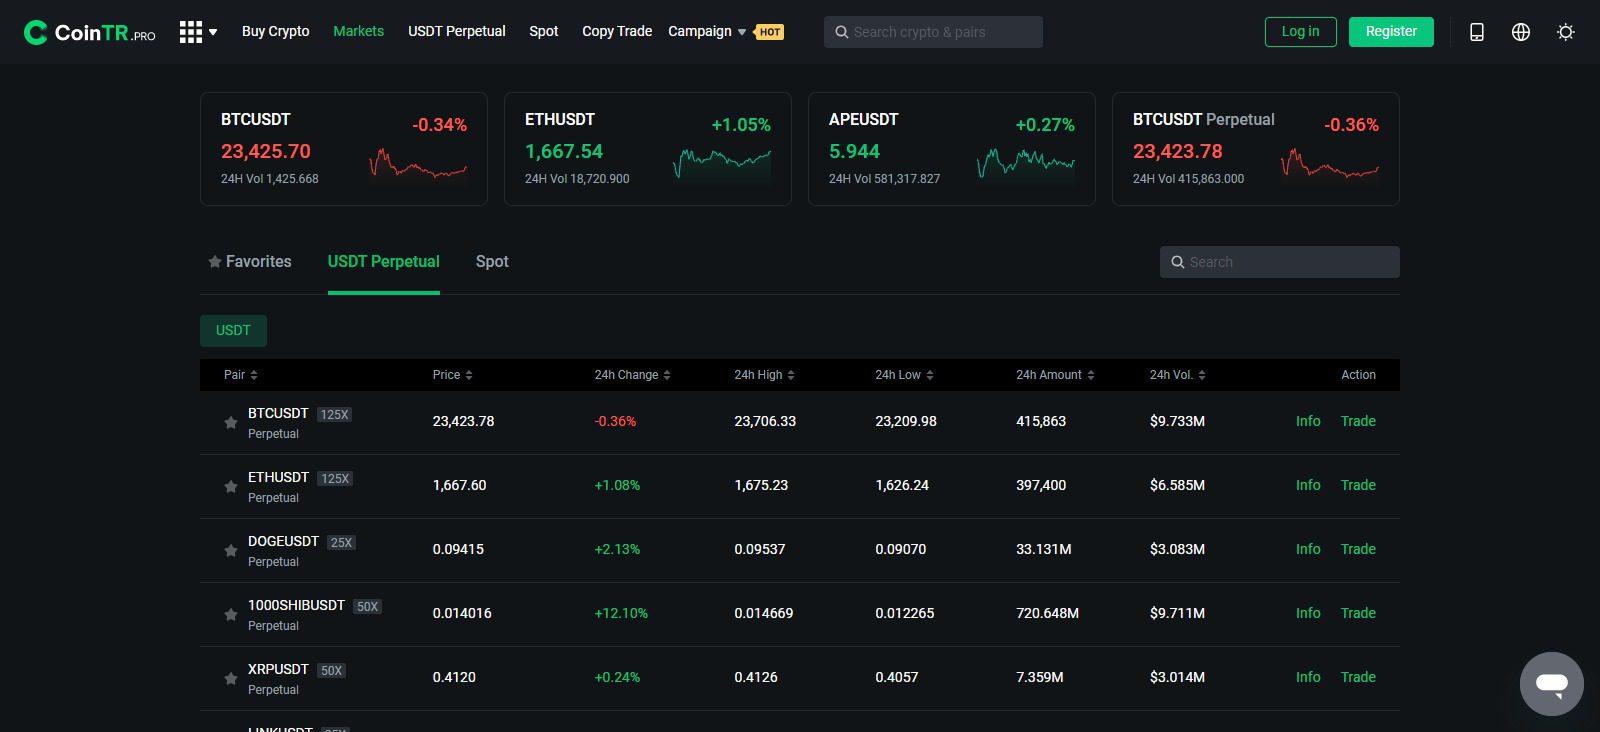This screenshot has width=1600, height=732.
Task: Click the 23,706.33 24h high value
Action: [x=765, y=421]
